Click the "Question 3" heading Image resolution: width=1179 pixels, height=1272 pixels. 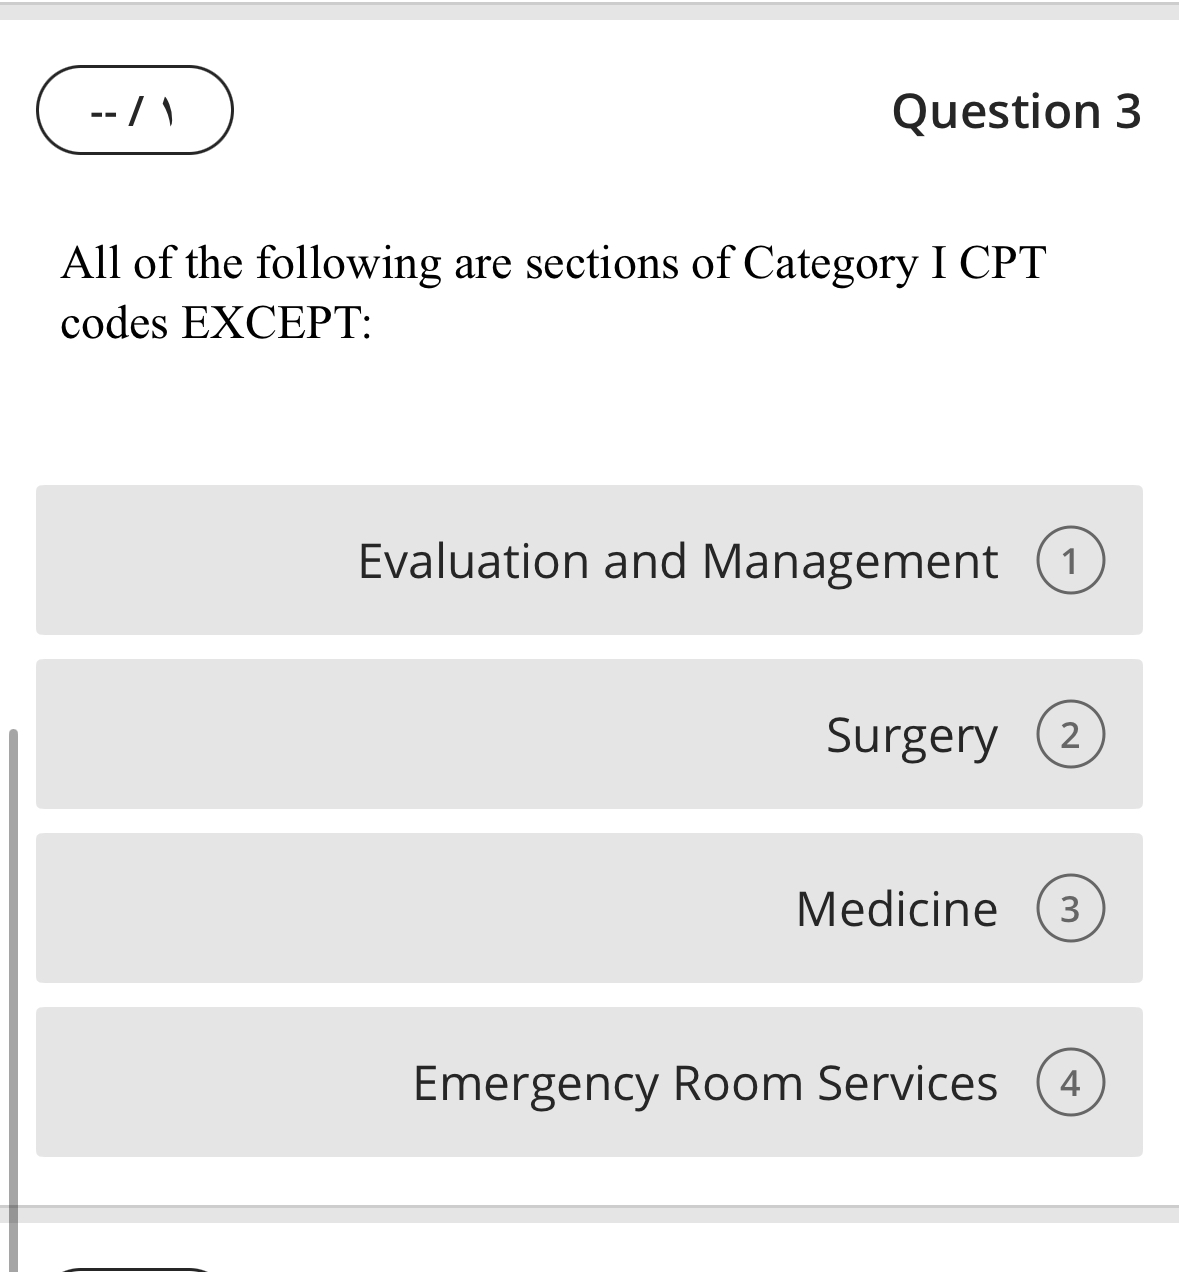(1017, 110)
